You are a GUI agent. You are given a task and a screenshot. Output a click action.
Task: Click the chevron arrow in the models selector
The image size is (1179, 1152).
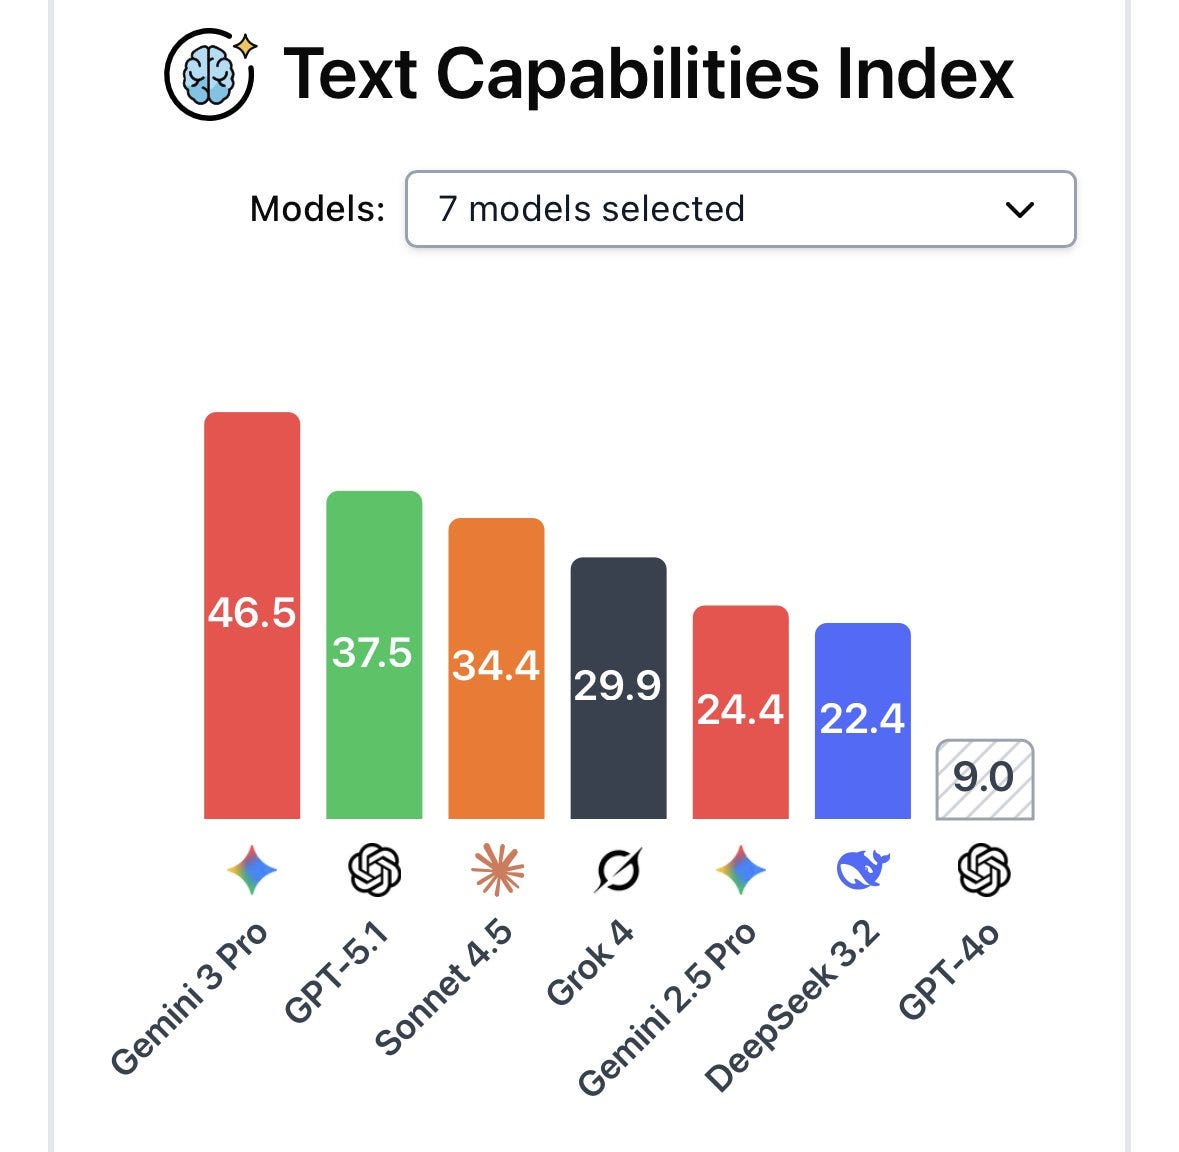click(1020, 209)
